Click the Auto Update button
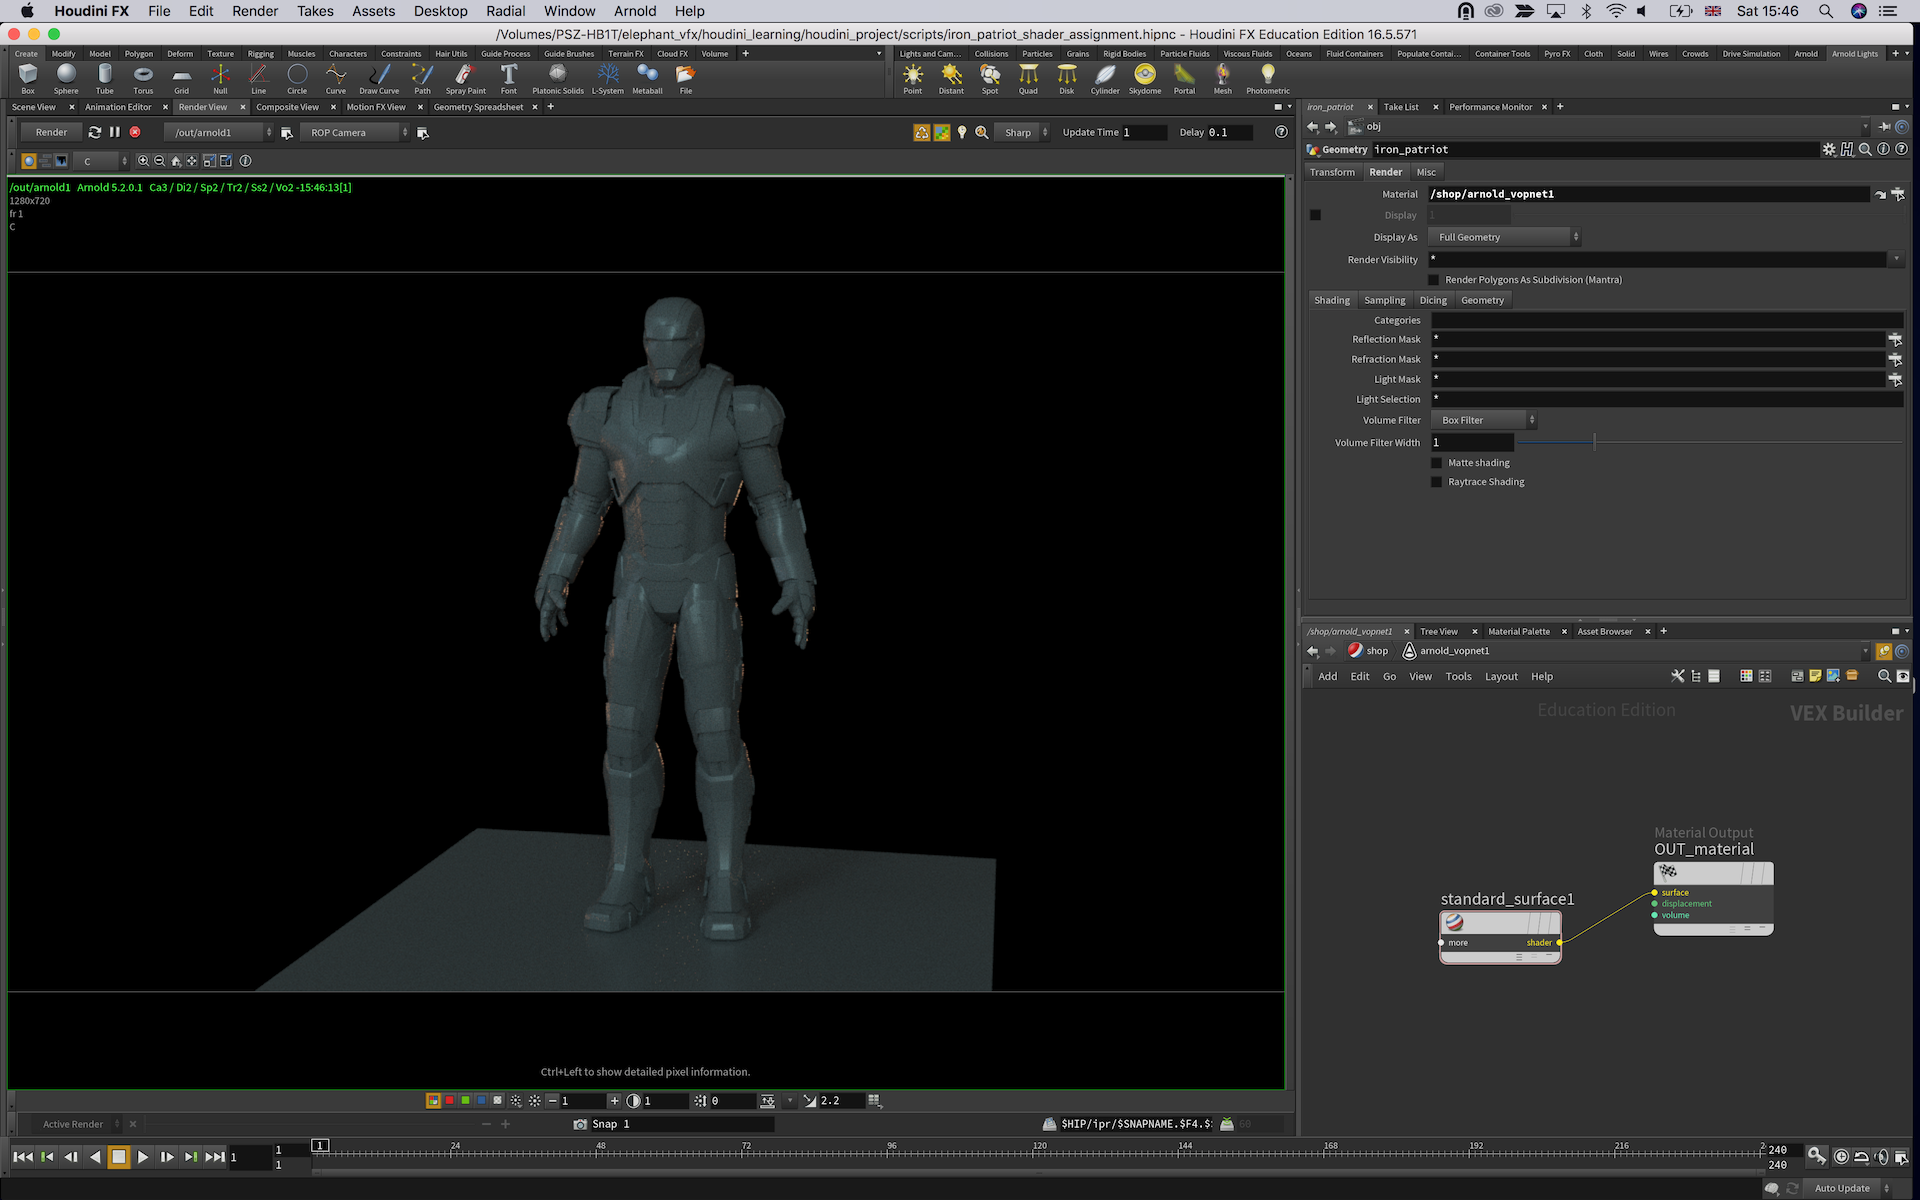The height and width of the screenshot is (1200, 1920). coord(1841,1188)
